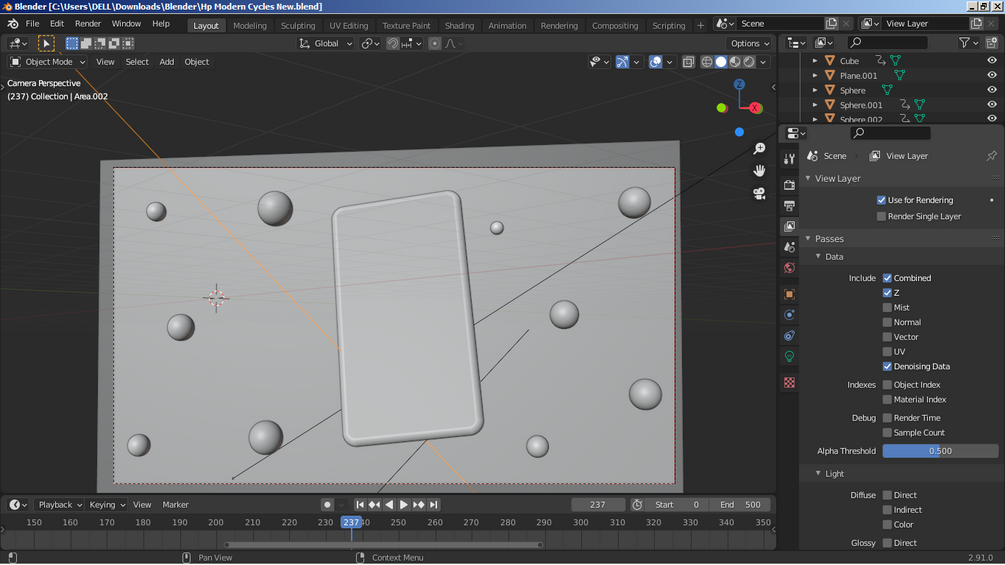Toggle proportional editing icon
Image resolution: width=1005 pixels, height=565 pixels.
pos(435,44)
